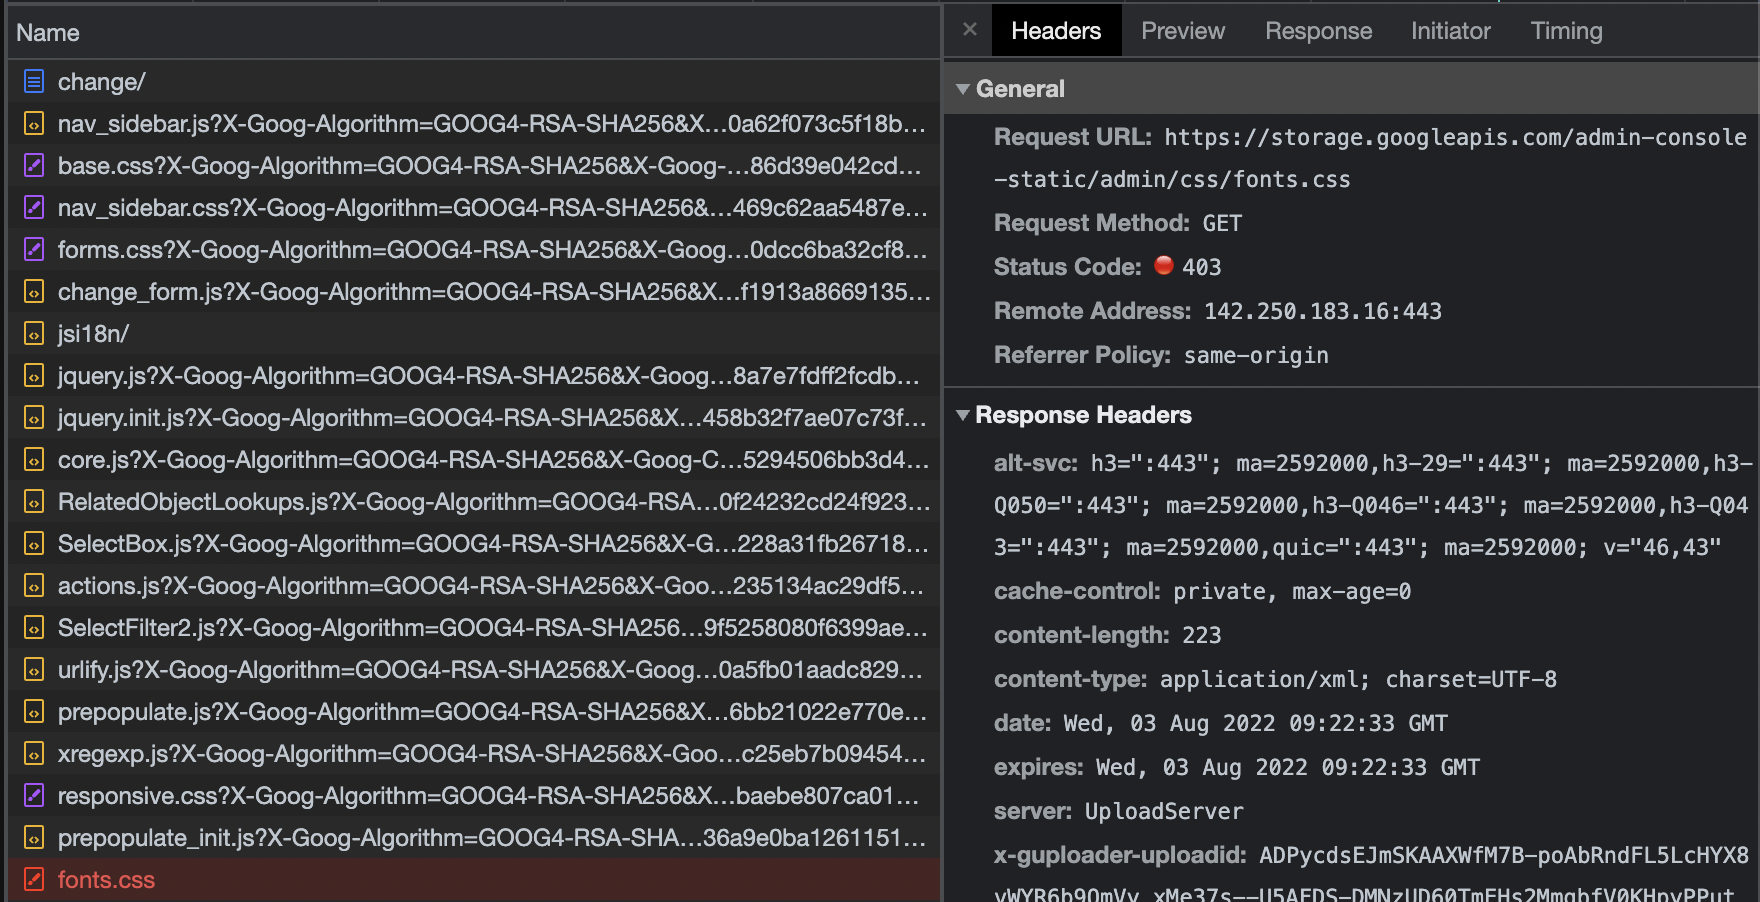This screenshot has height=902, width=1760.
Task: Collapse the General section
Action: (x=963, y=89)
